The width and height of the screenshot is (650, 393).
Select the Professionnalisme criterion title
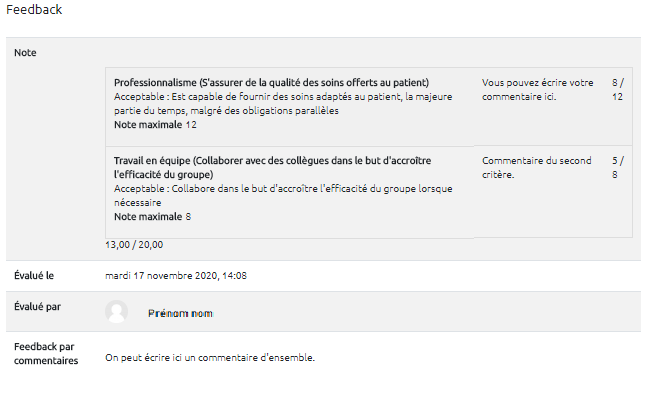coord(272,82)
